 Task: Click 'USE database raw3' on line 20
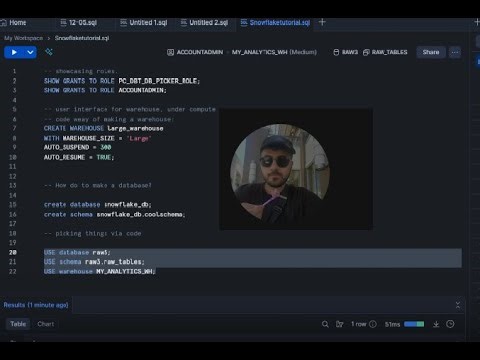click(77, 252)
